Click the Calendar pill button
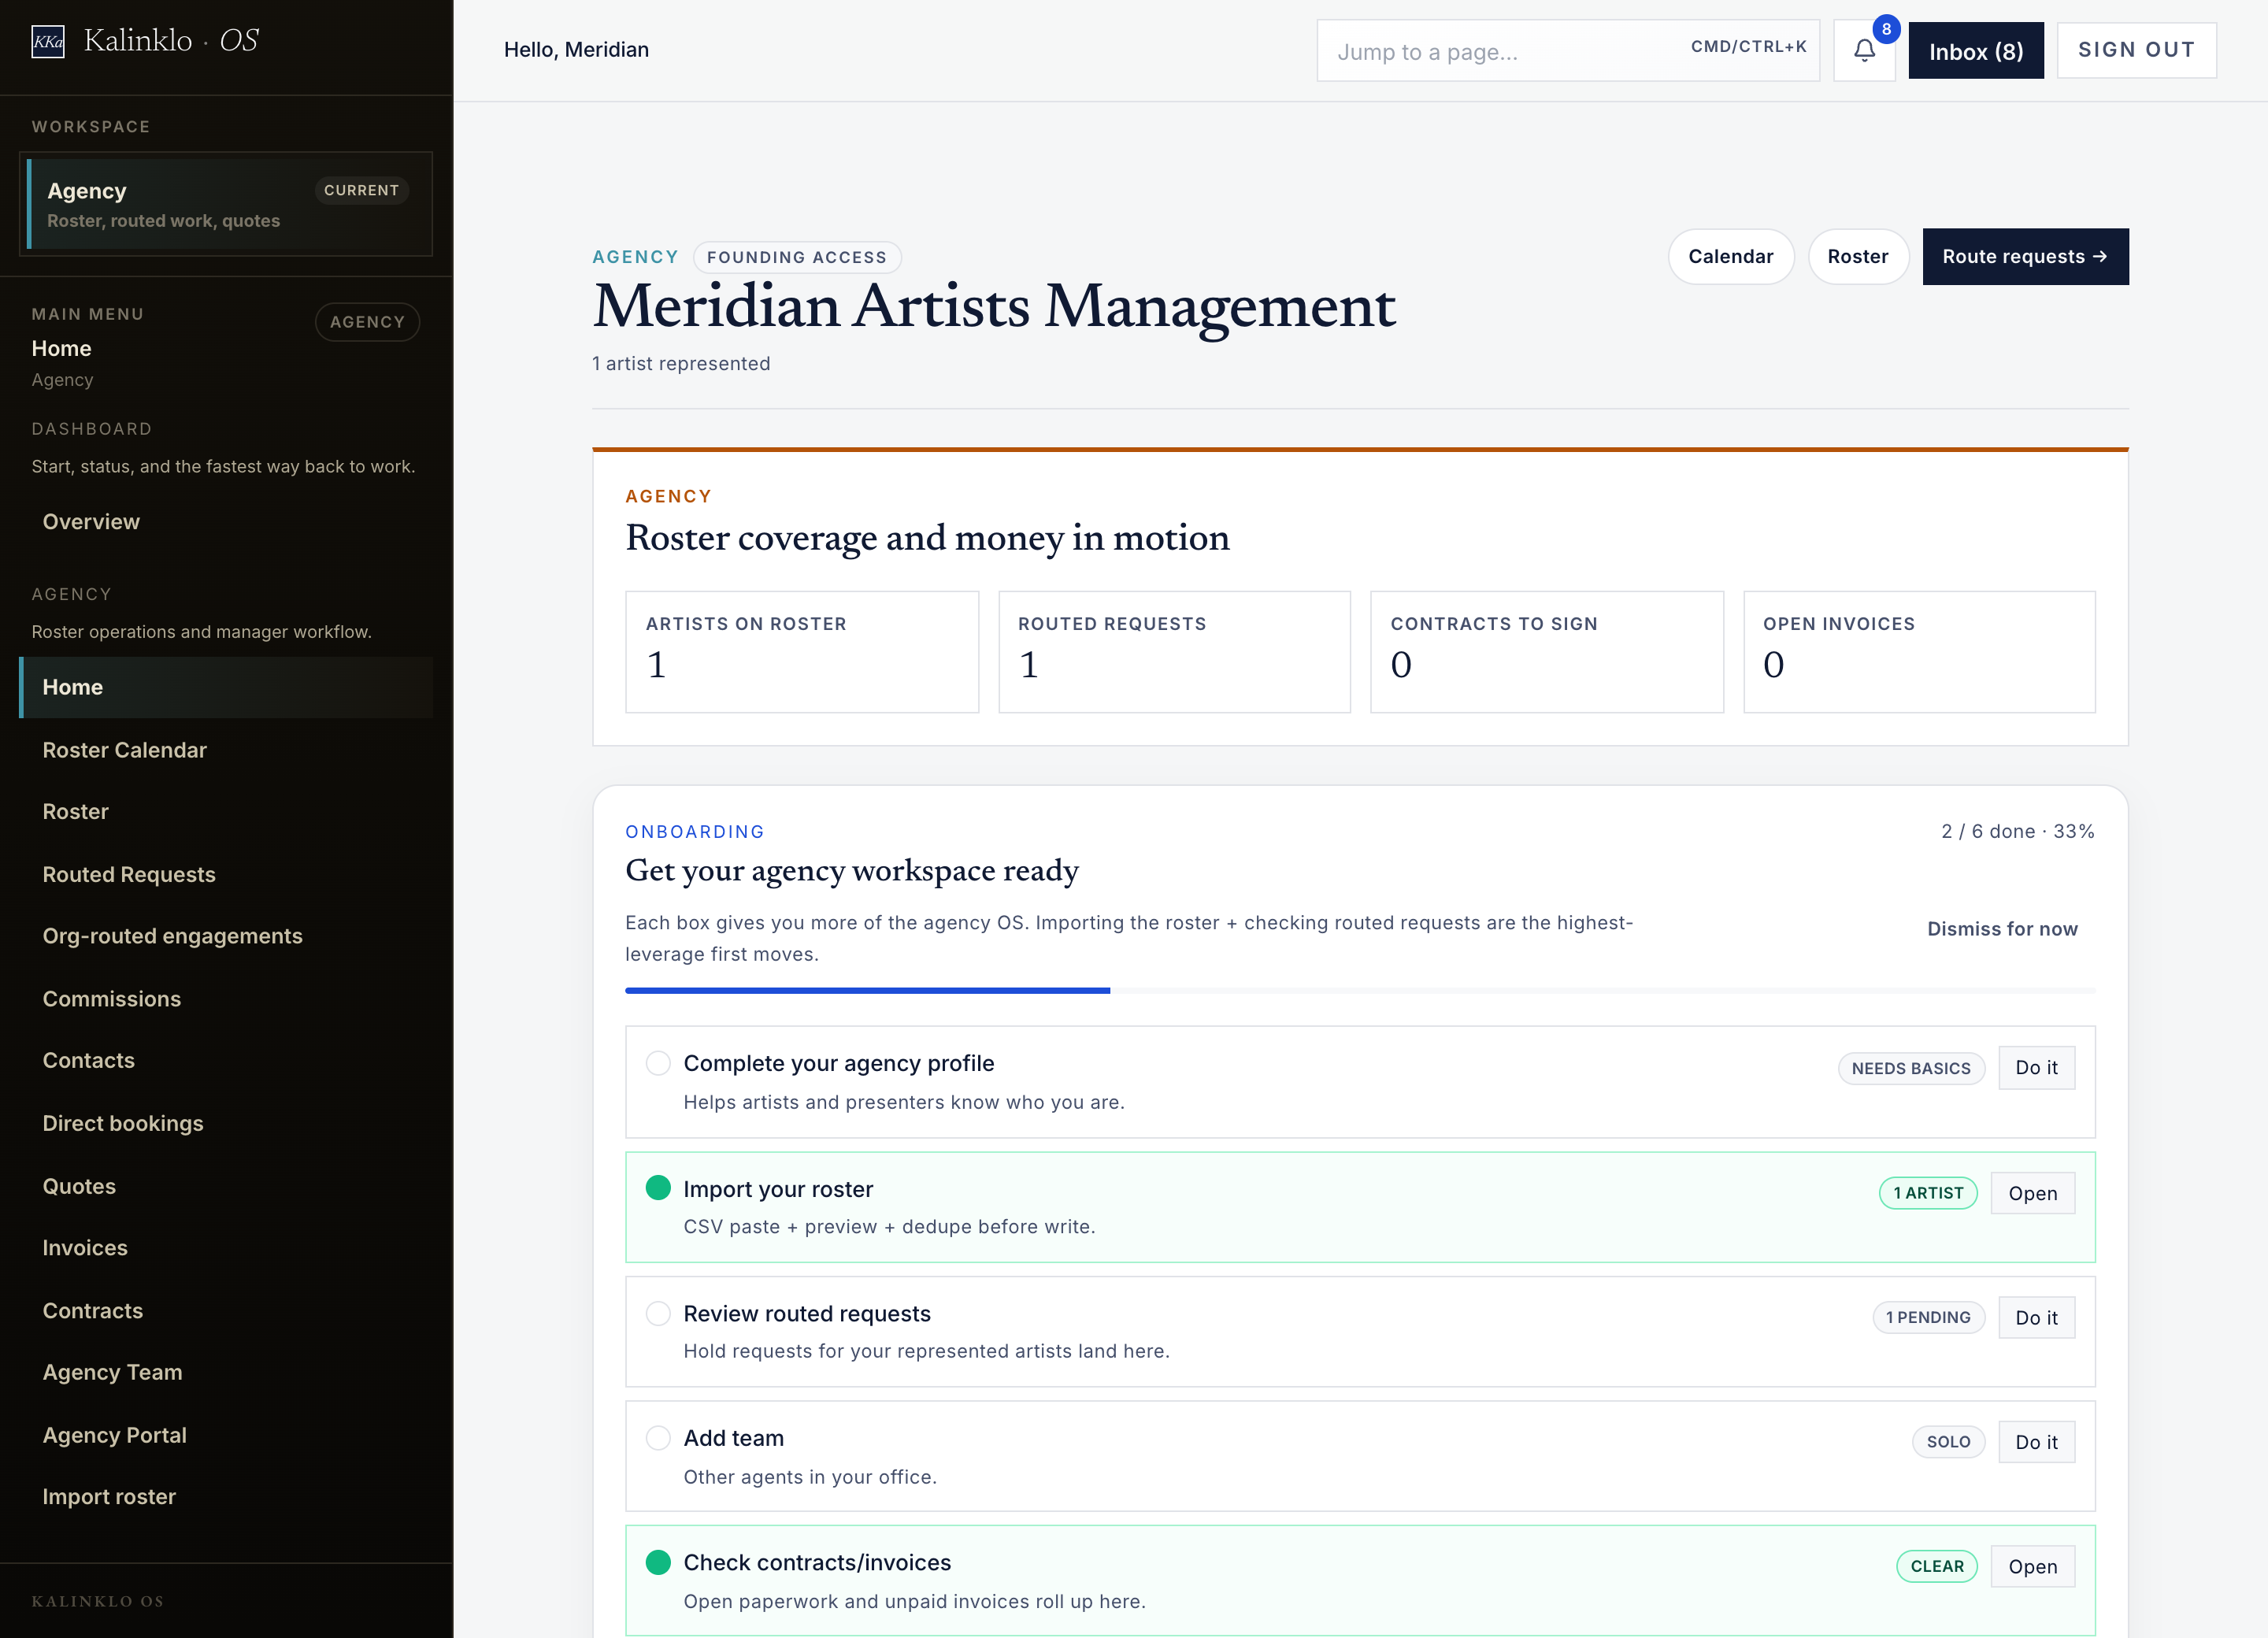The height and width of the screenshot is (1638, 2268). tap(1730, 257)
